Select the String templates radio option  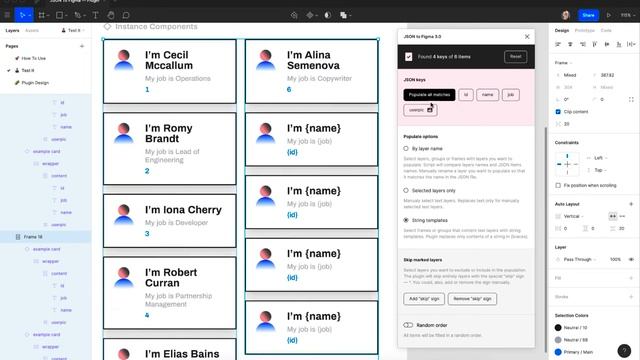406,220
